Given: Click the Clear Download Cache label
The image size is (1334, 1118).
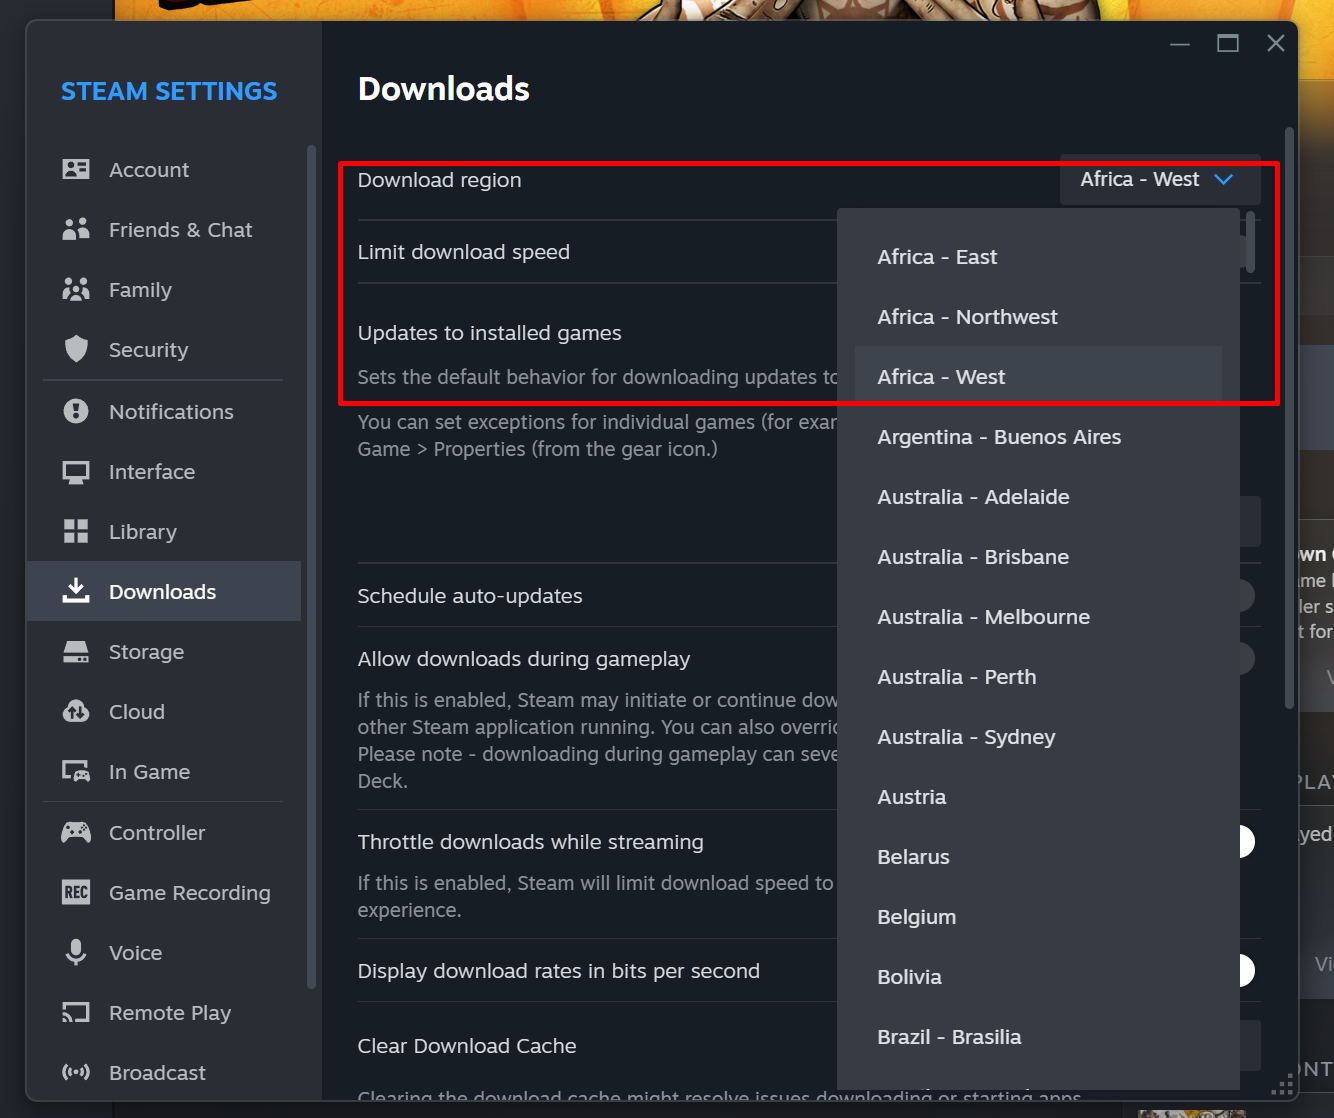Looking at the screenshot, I should [x=467, y=1046].
